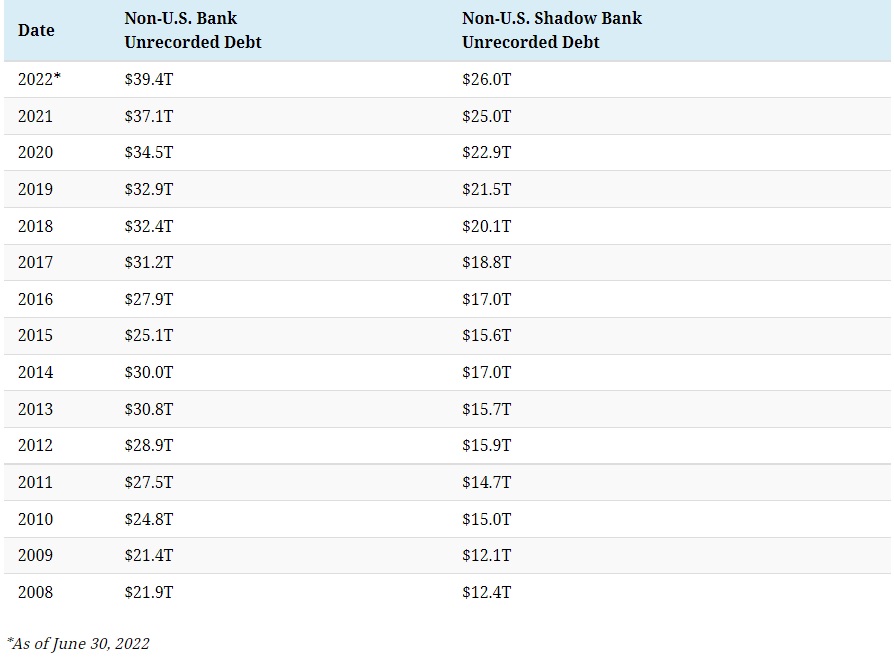
Task: Click the "As of June 30, 2022" footnote
Action: [x=78, y=643]
